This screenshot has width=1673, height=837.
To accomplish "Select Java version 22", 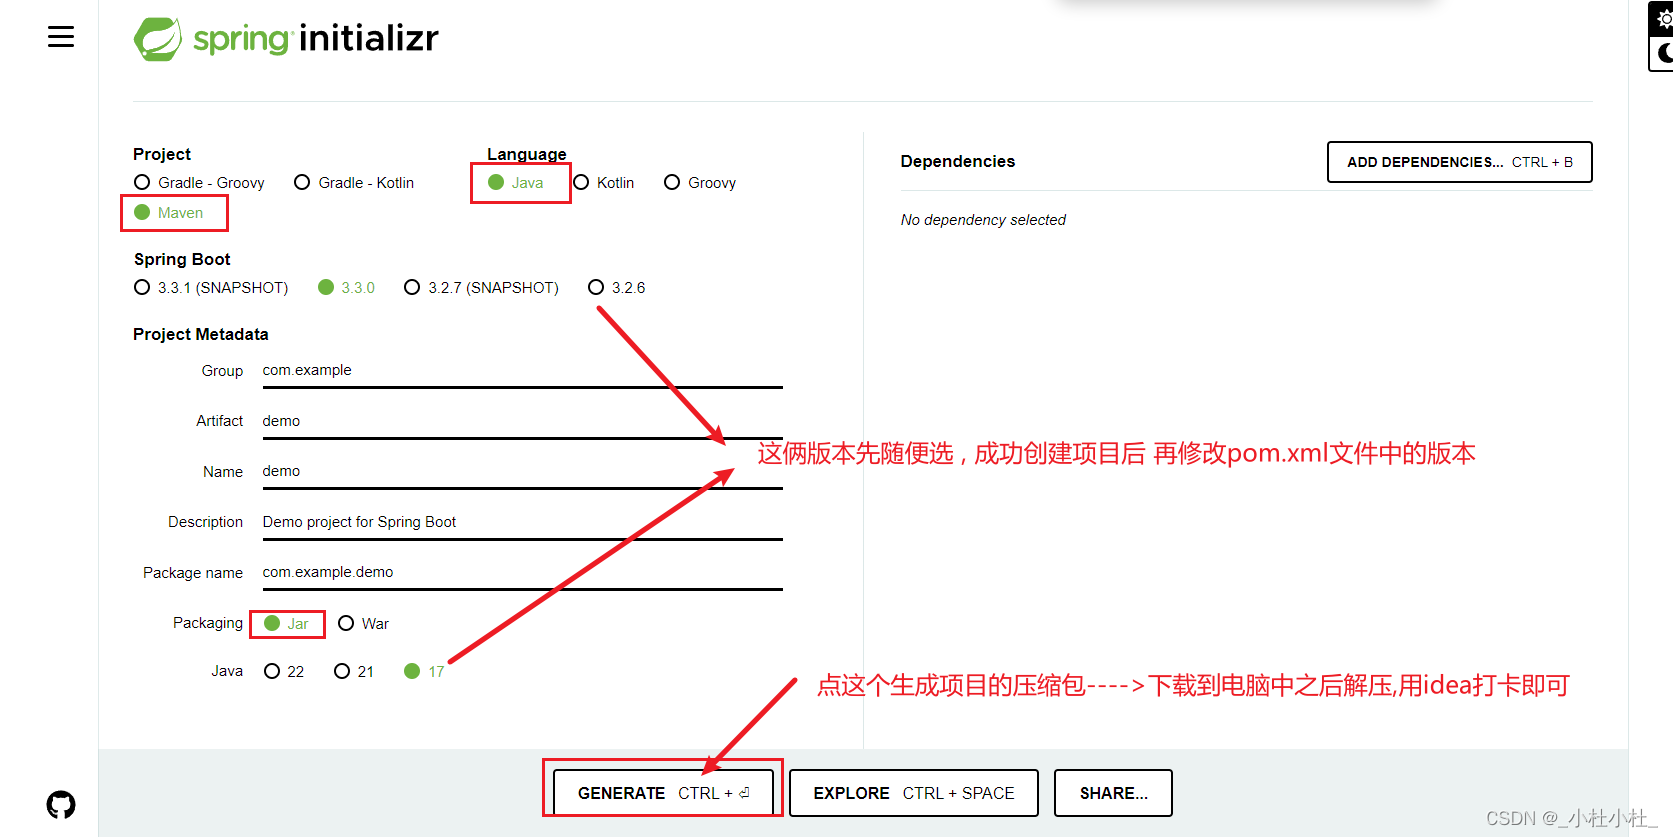I will click(x=284, y=671).
